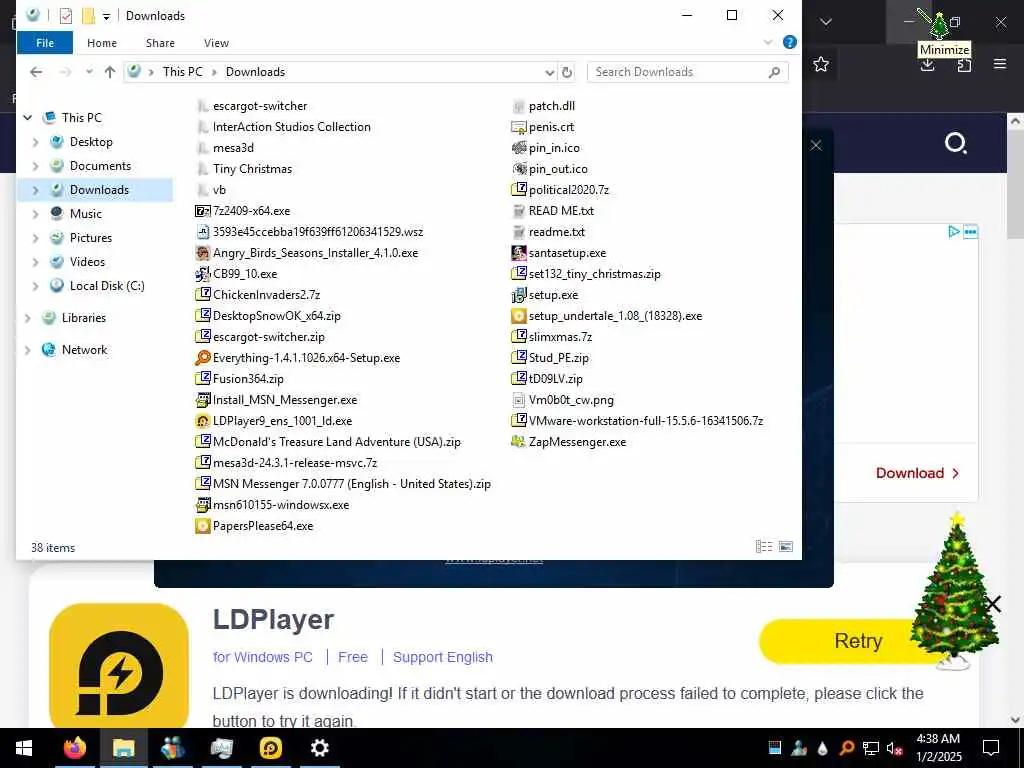The height and width of the screenshot is (768, 1024).
Task: Select Vm0b0t_cw.png image file icon
Action: (x=519, y=400)
